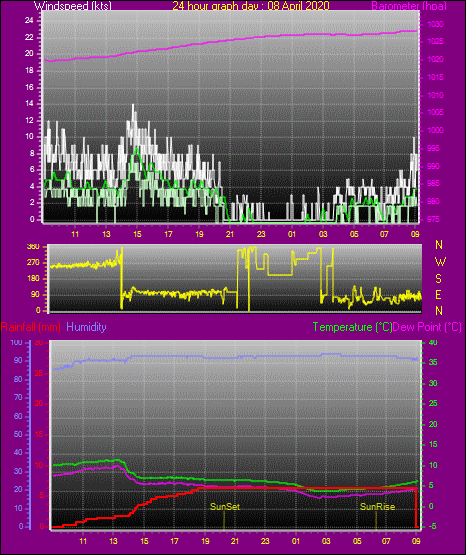Click the E compass direction label
This screenshot has height=555, width=466.
point(438,295)
